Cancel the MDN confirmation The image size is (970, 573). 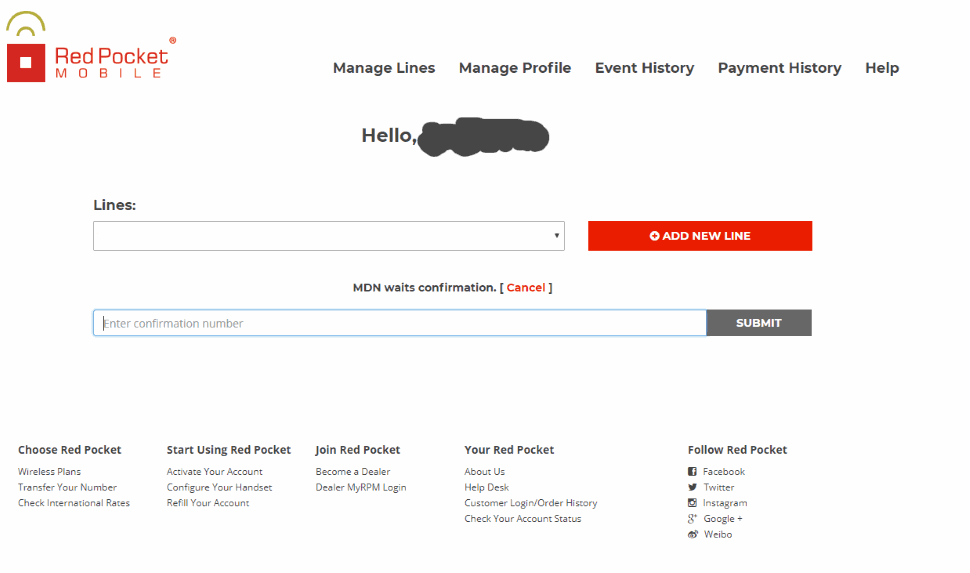click(x=526, y=288)
